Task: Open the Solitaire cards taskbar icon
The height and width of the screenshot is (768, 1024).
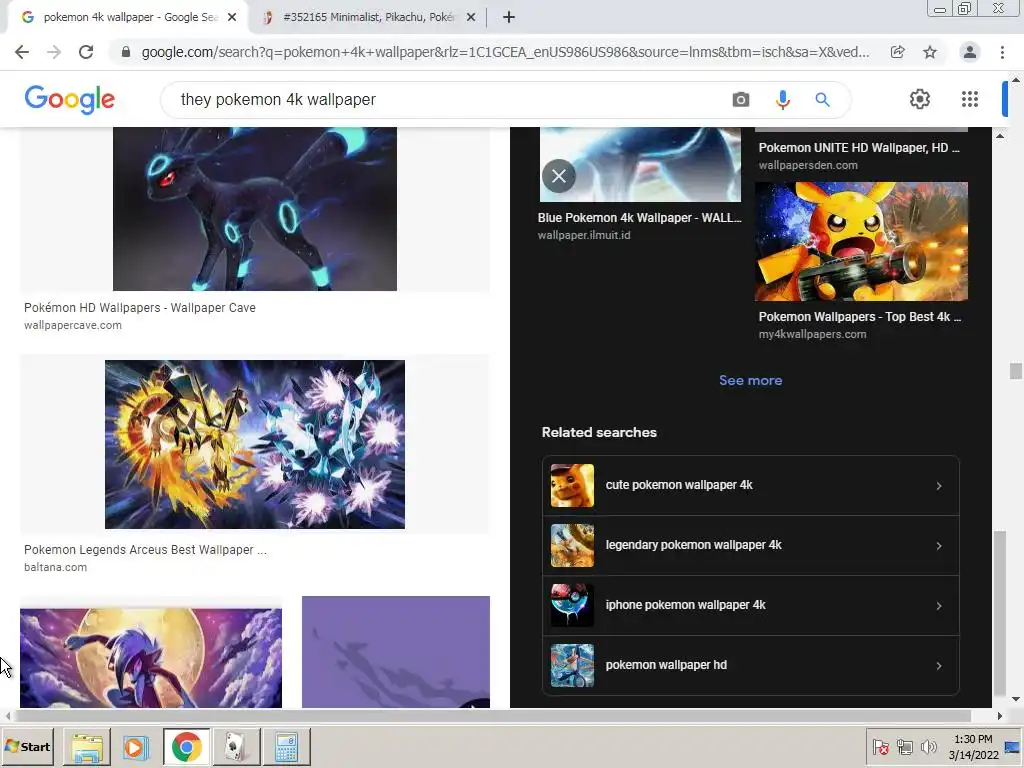Action: click(x=236, y=747)
